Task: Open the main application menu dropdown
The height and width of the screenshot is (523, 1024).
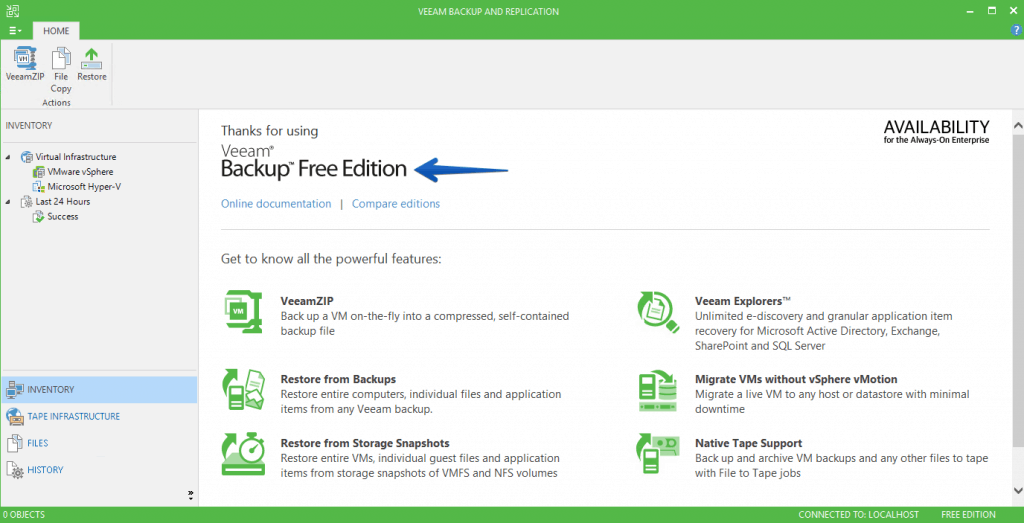Action: pyautogui.click(x=15, y=31)
